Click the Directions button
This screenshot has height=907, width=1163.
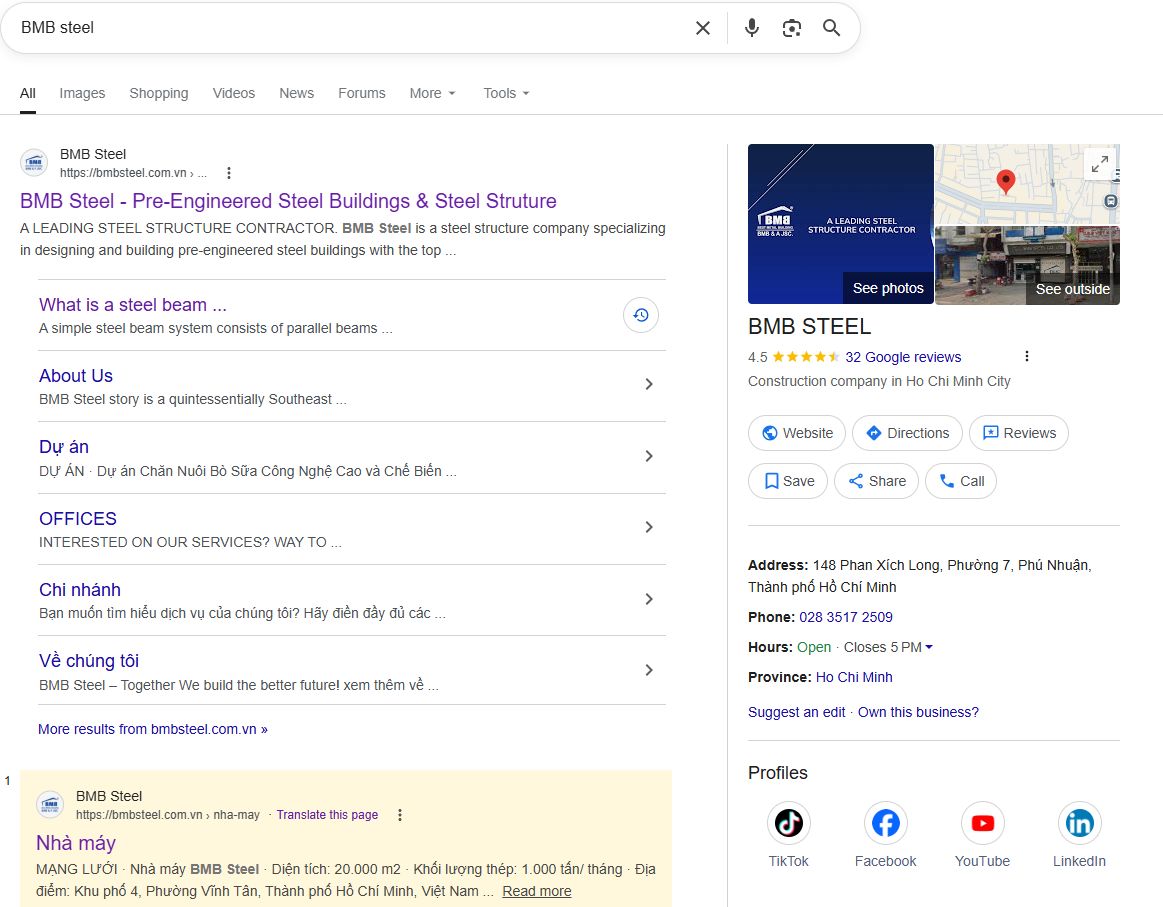[906, 433]
